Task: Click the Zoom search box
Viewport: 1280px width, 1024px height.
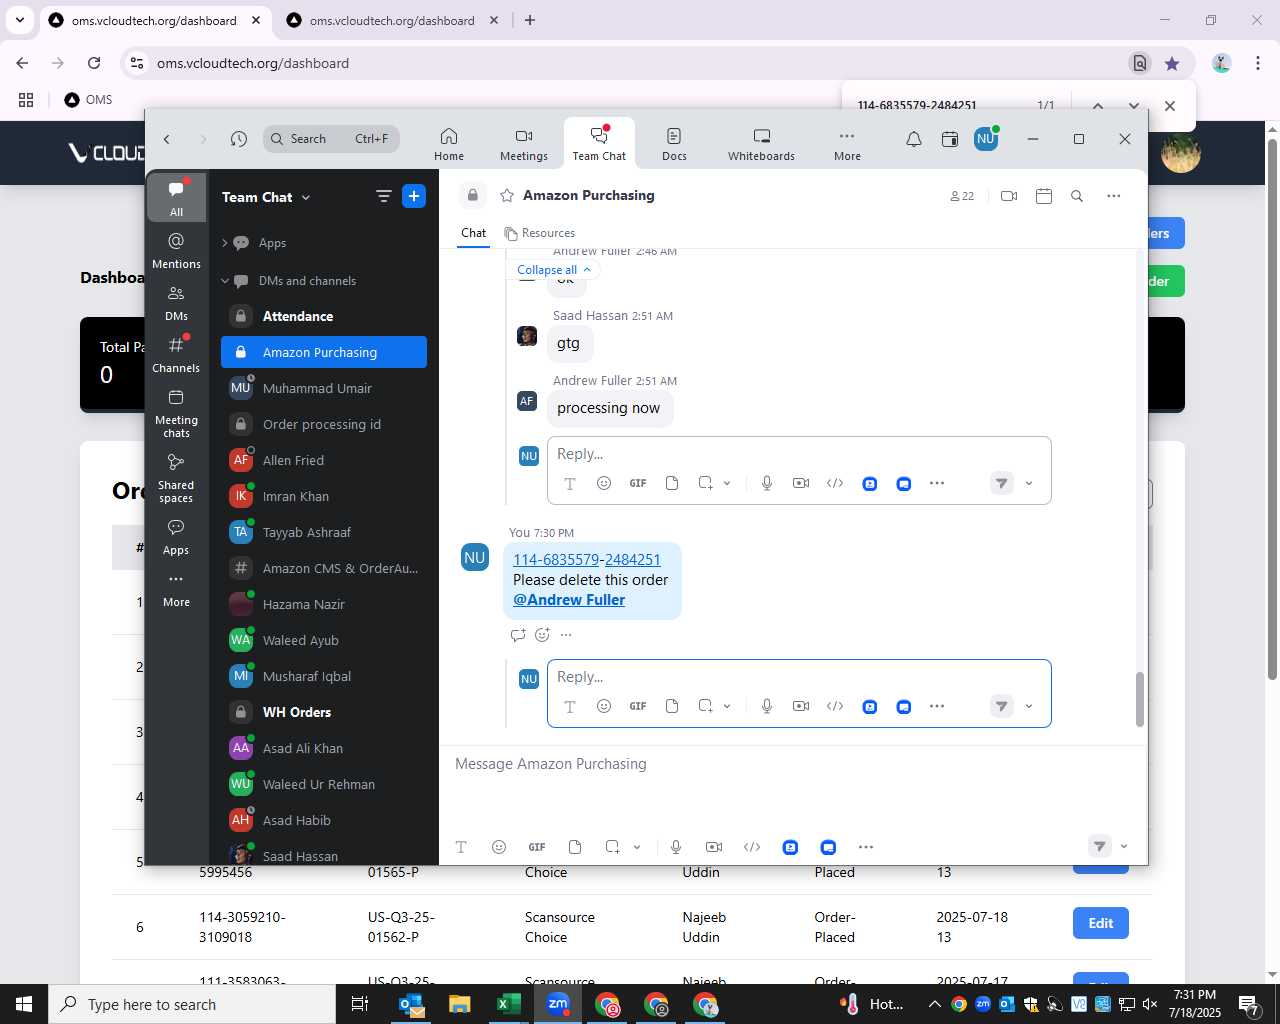Action: coord(331,139)
